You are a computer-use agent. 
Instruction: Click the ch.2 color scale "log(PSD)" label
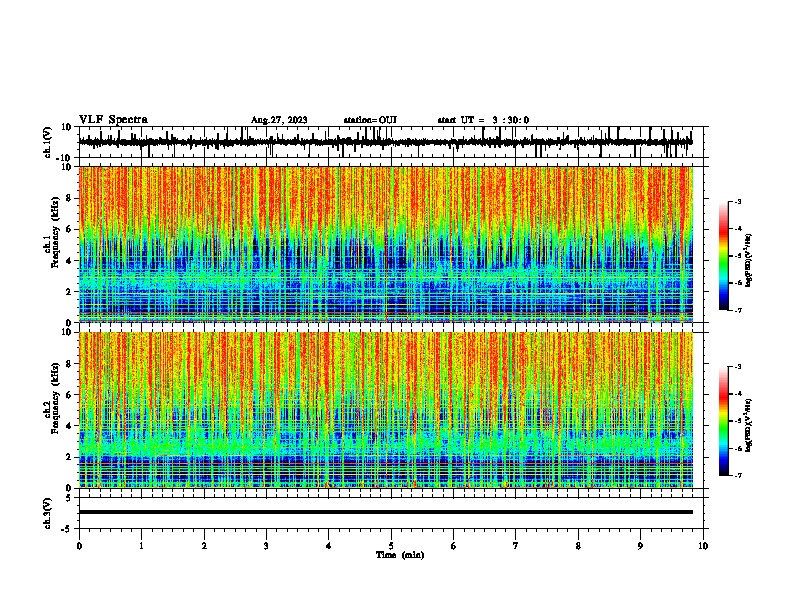(749, 425)
